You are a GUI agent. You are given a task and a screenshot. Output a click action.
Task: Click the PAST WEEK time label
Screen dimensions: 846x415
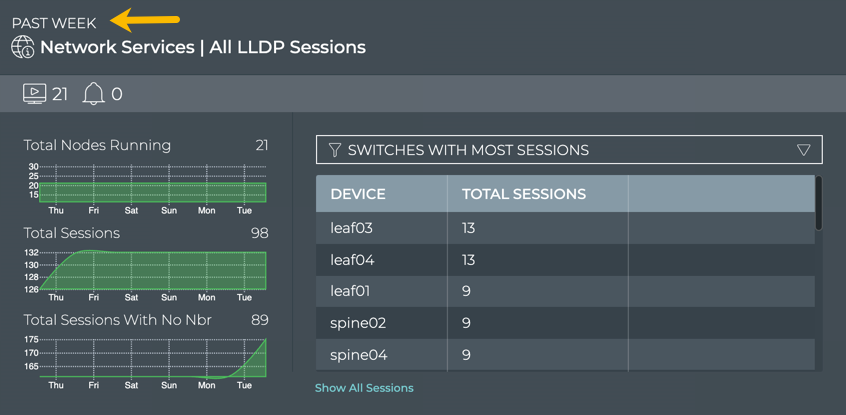54,23
